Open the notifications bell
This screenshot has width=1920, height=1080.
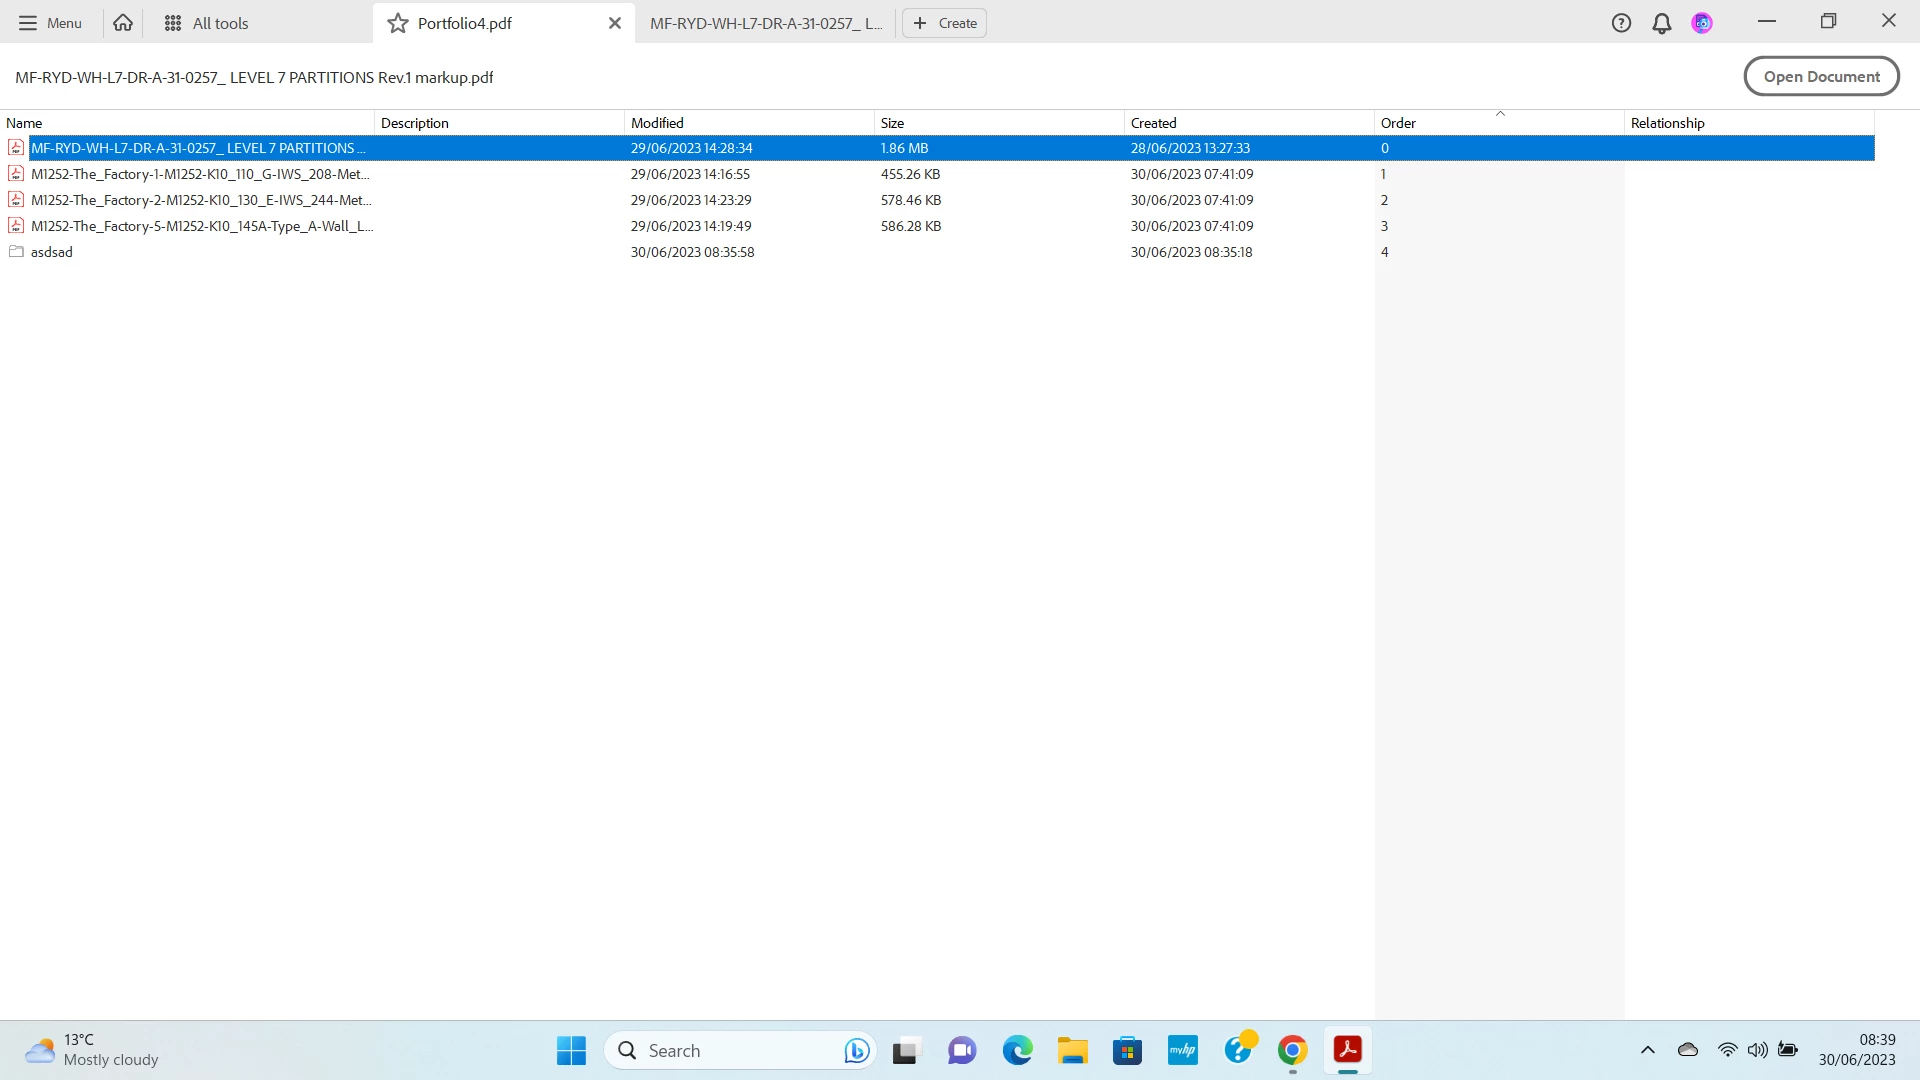[x=1661, y=23]
